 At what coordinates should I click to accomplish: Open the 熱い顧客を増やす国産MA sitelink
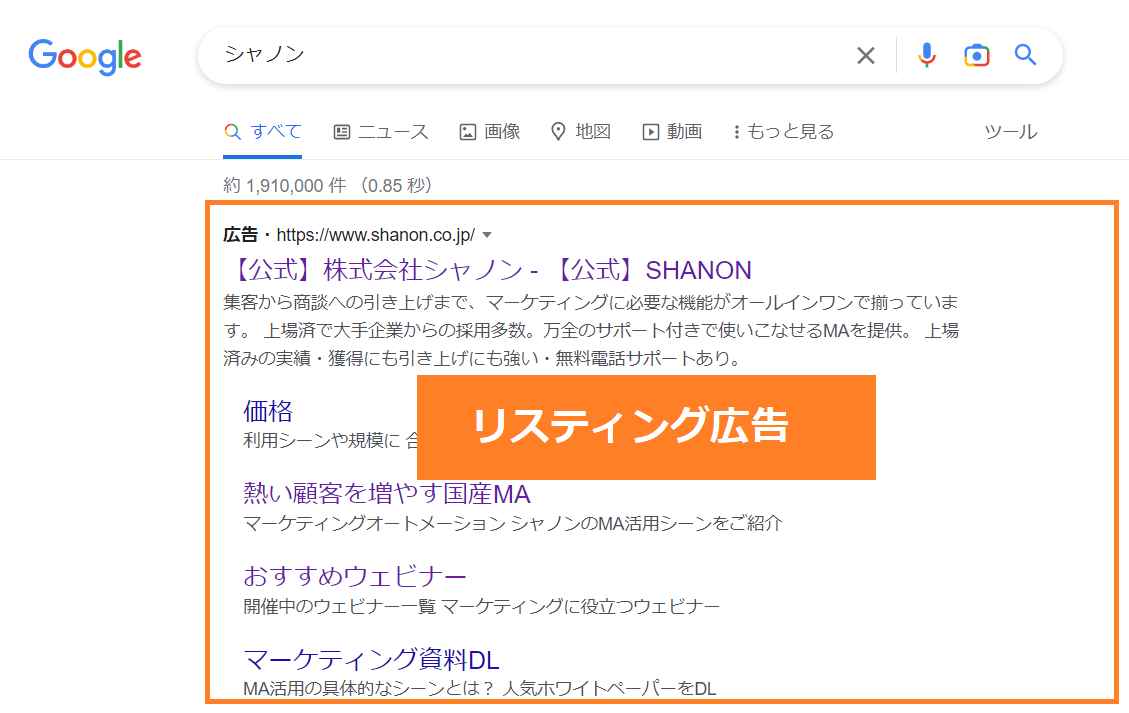point(387,493)
